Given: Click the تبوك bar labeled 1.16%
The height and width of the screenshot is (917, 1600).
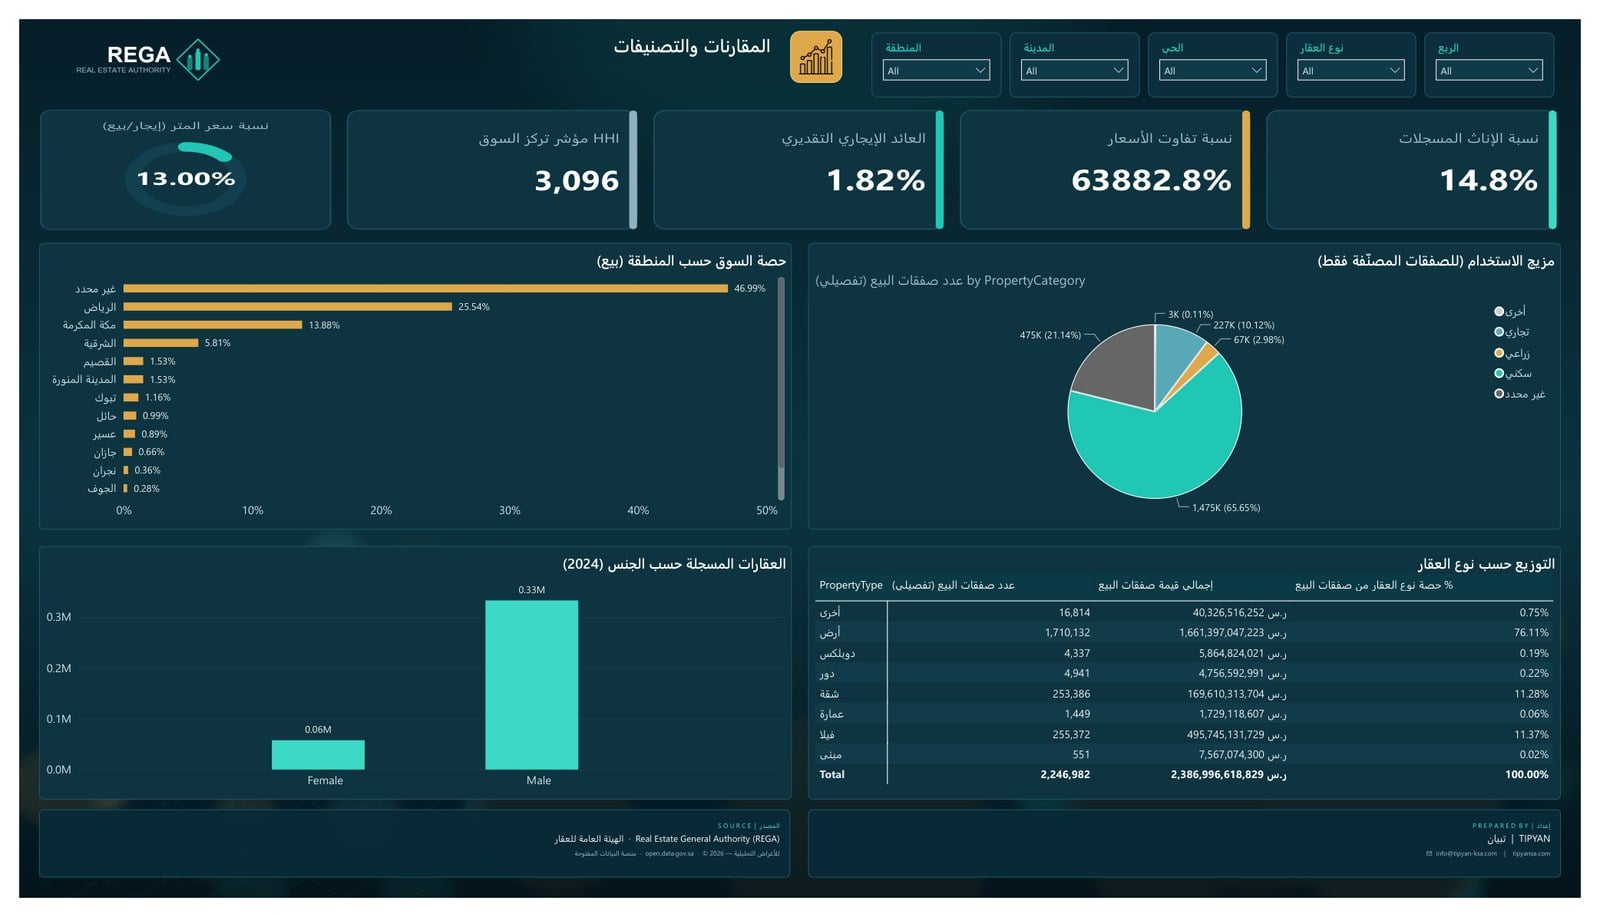Looking at the screenshot, I should (x=131, y=398).
